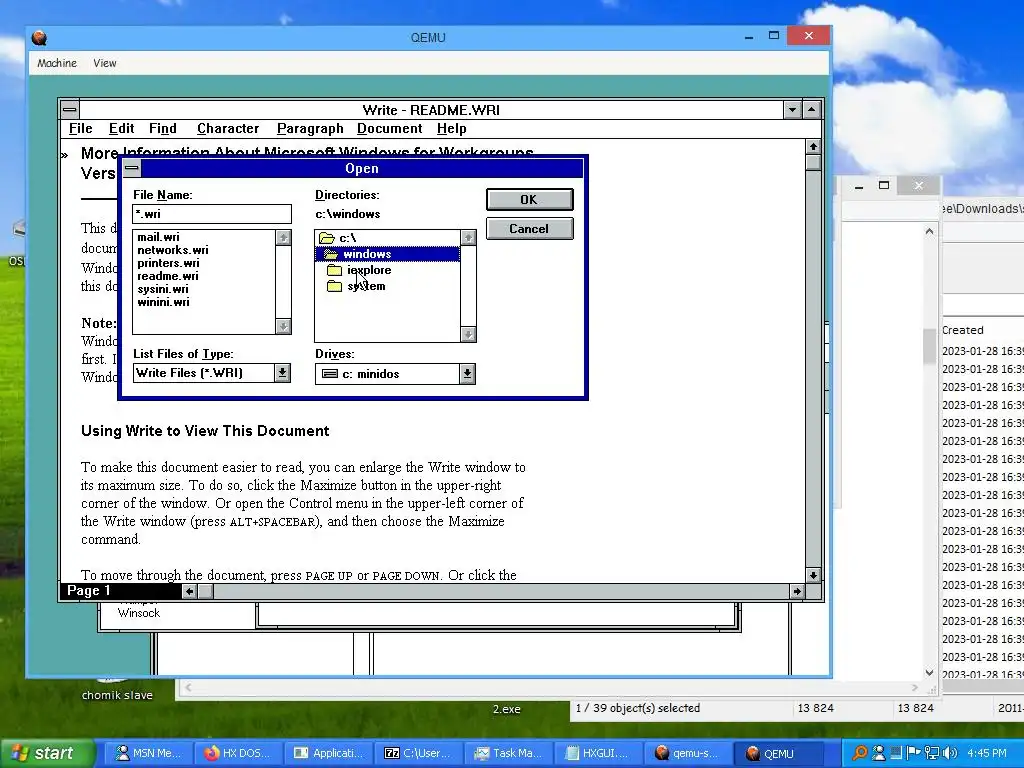
Task: Click the Write vertical scrollbar thumb
Action: click(x=813, y=162)
